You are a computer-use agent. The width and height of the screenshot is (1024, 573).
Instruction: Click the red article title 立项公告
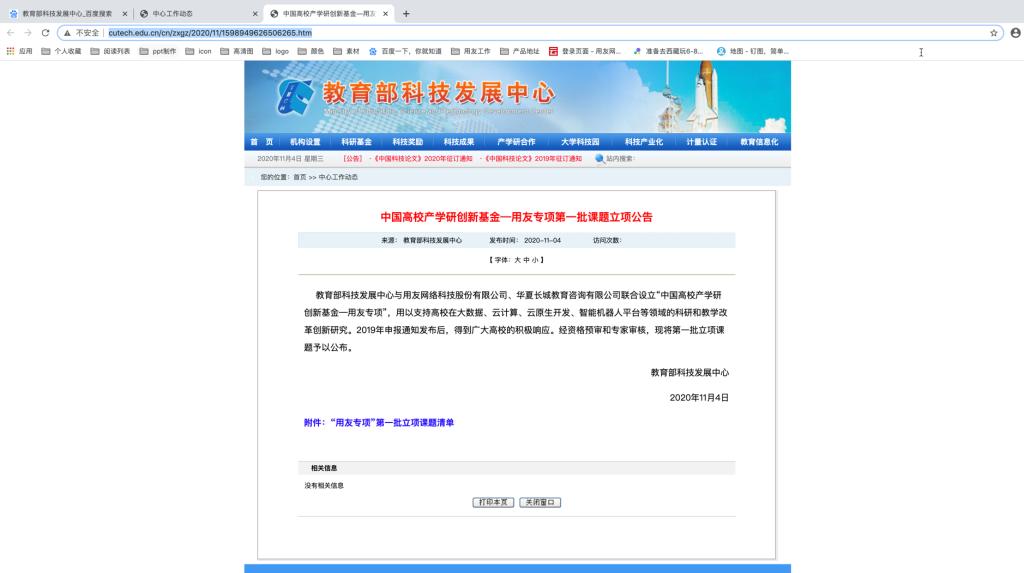pyautogui.click(x=516, y=217)
